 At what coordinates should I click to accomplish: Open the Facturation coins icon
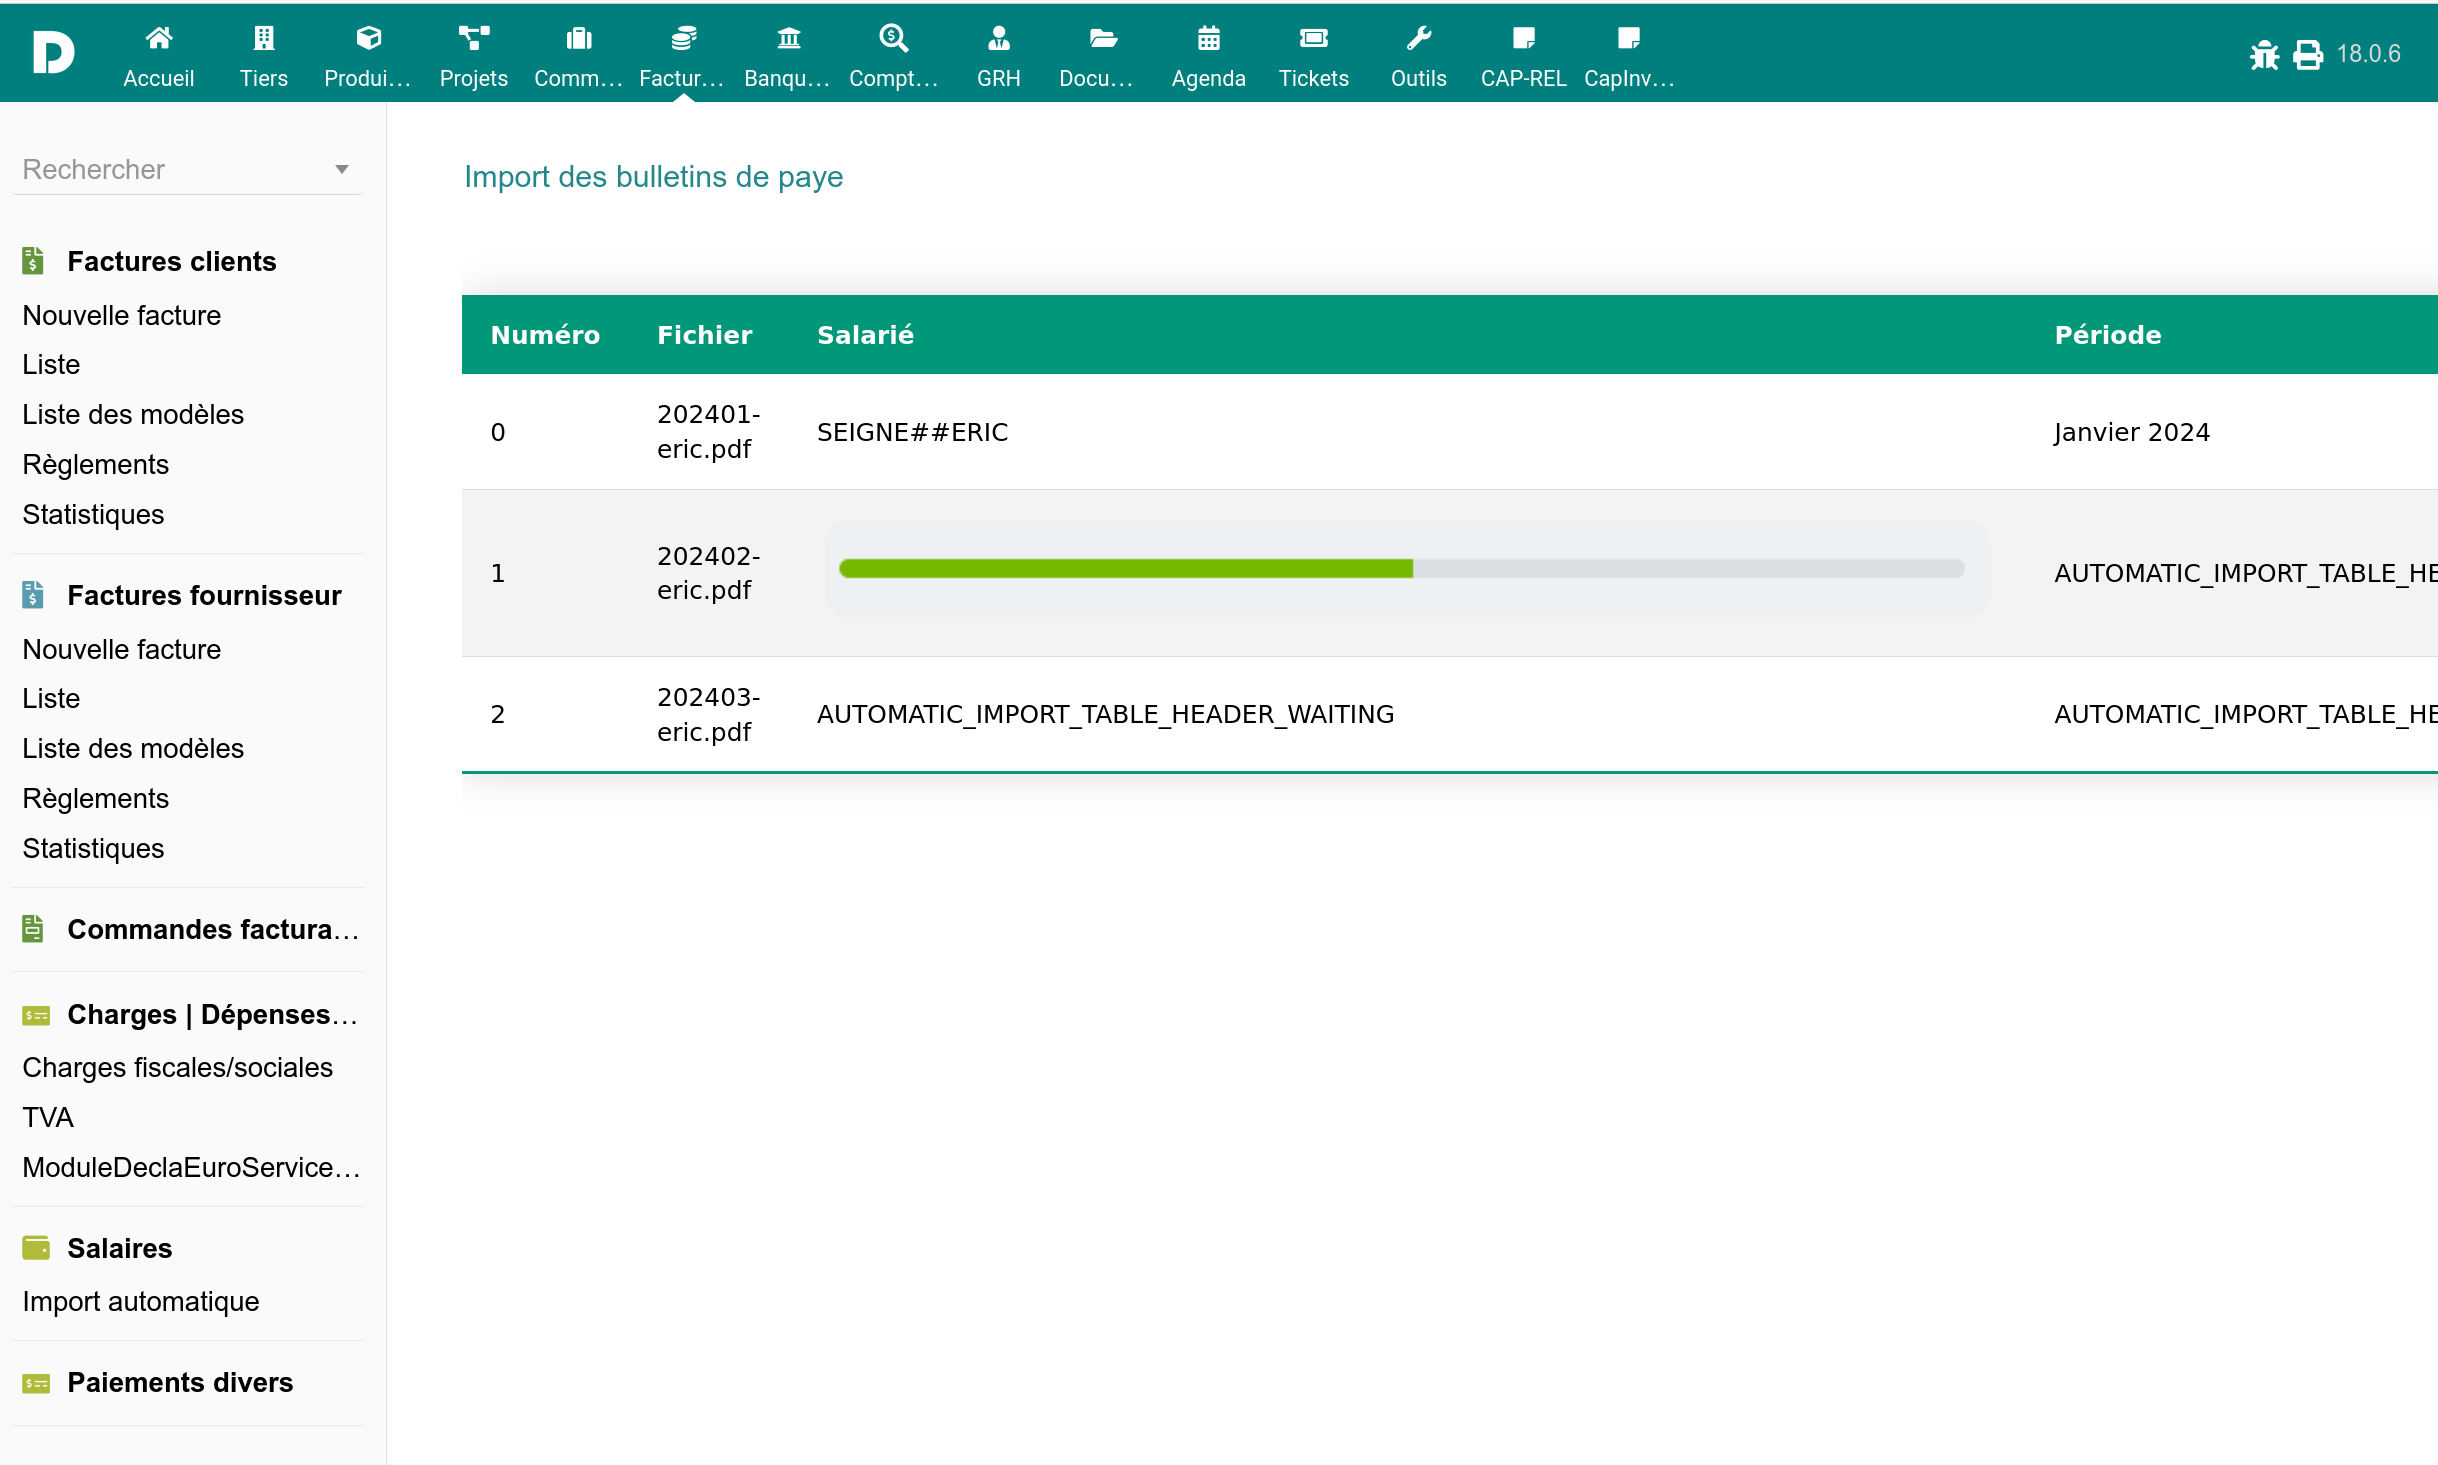pyautogui.click(x=684, y=38)
